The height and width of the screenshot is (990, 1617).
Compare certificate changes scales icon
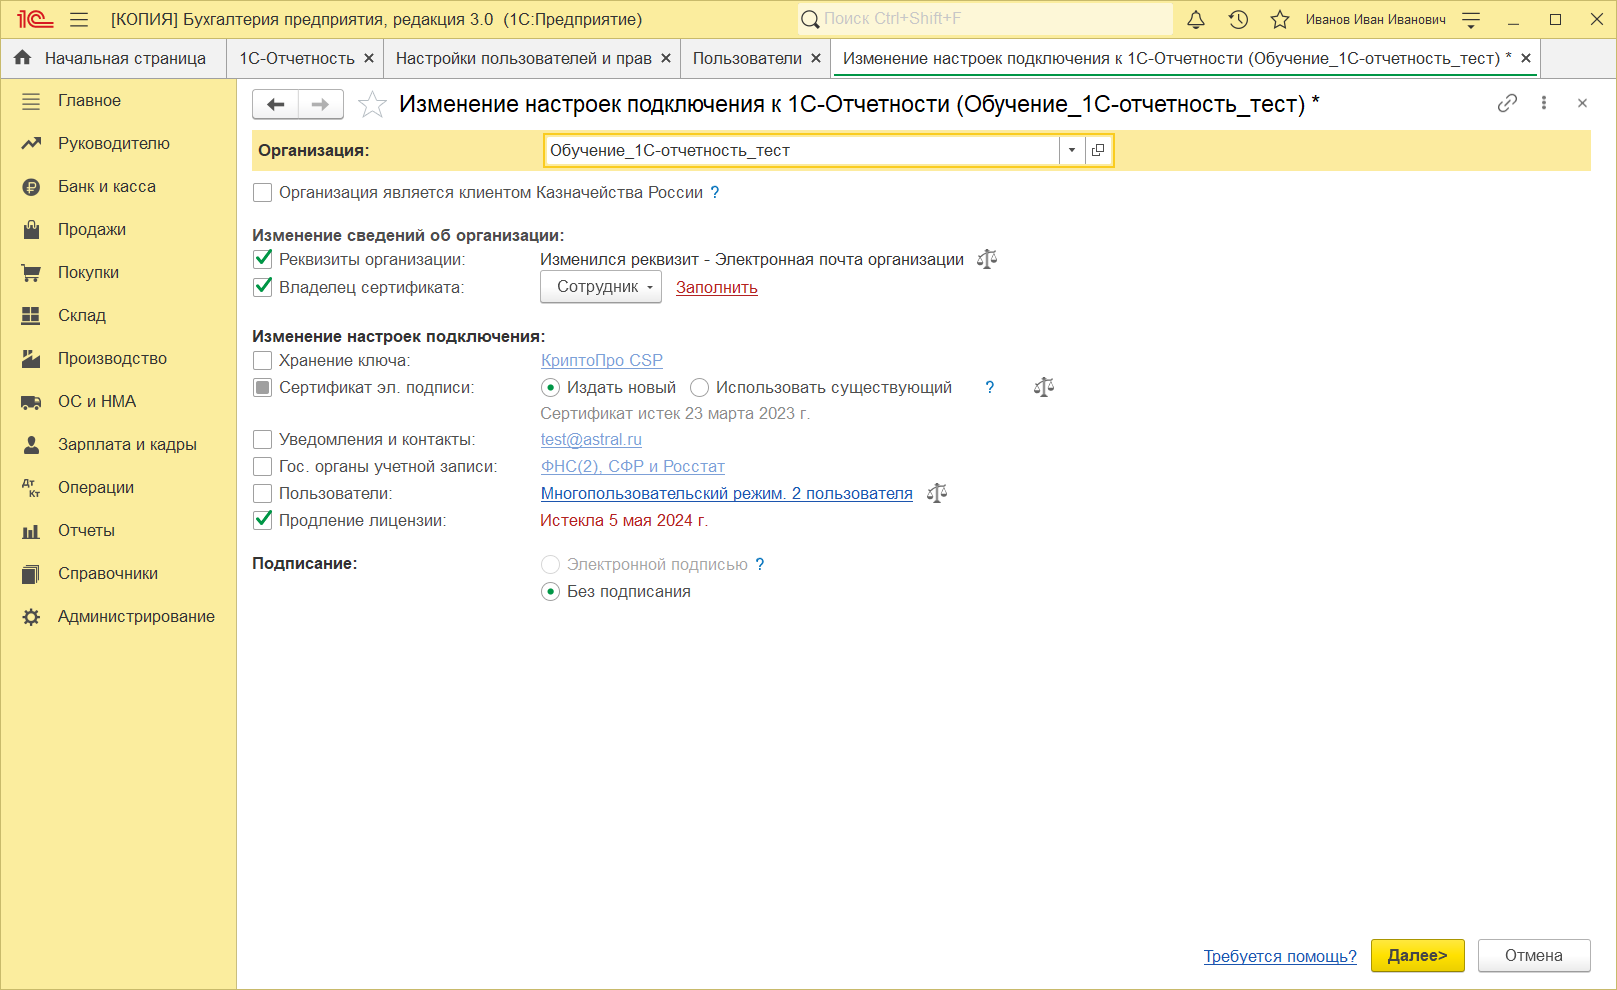tap(1044, 387)
